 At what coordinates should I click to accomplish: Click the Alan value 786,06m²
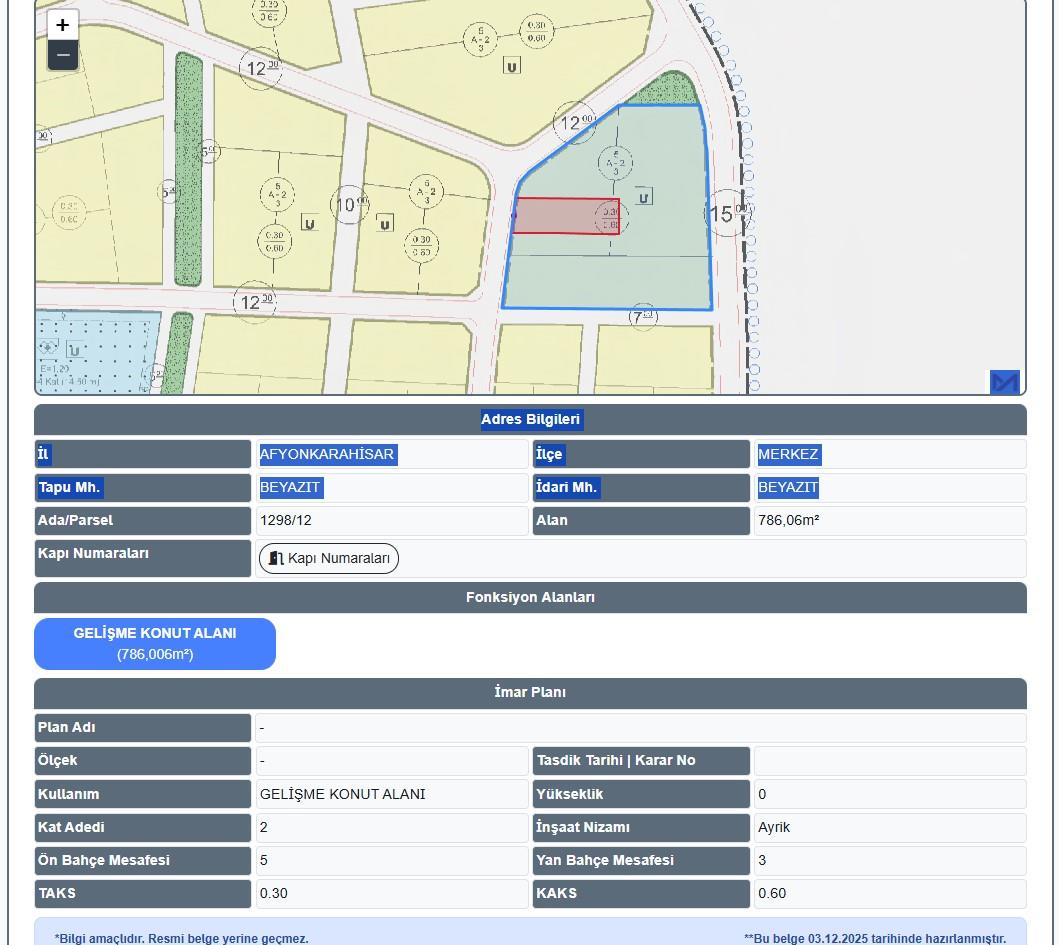pyautogui.click(x=789, y=520)
